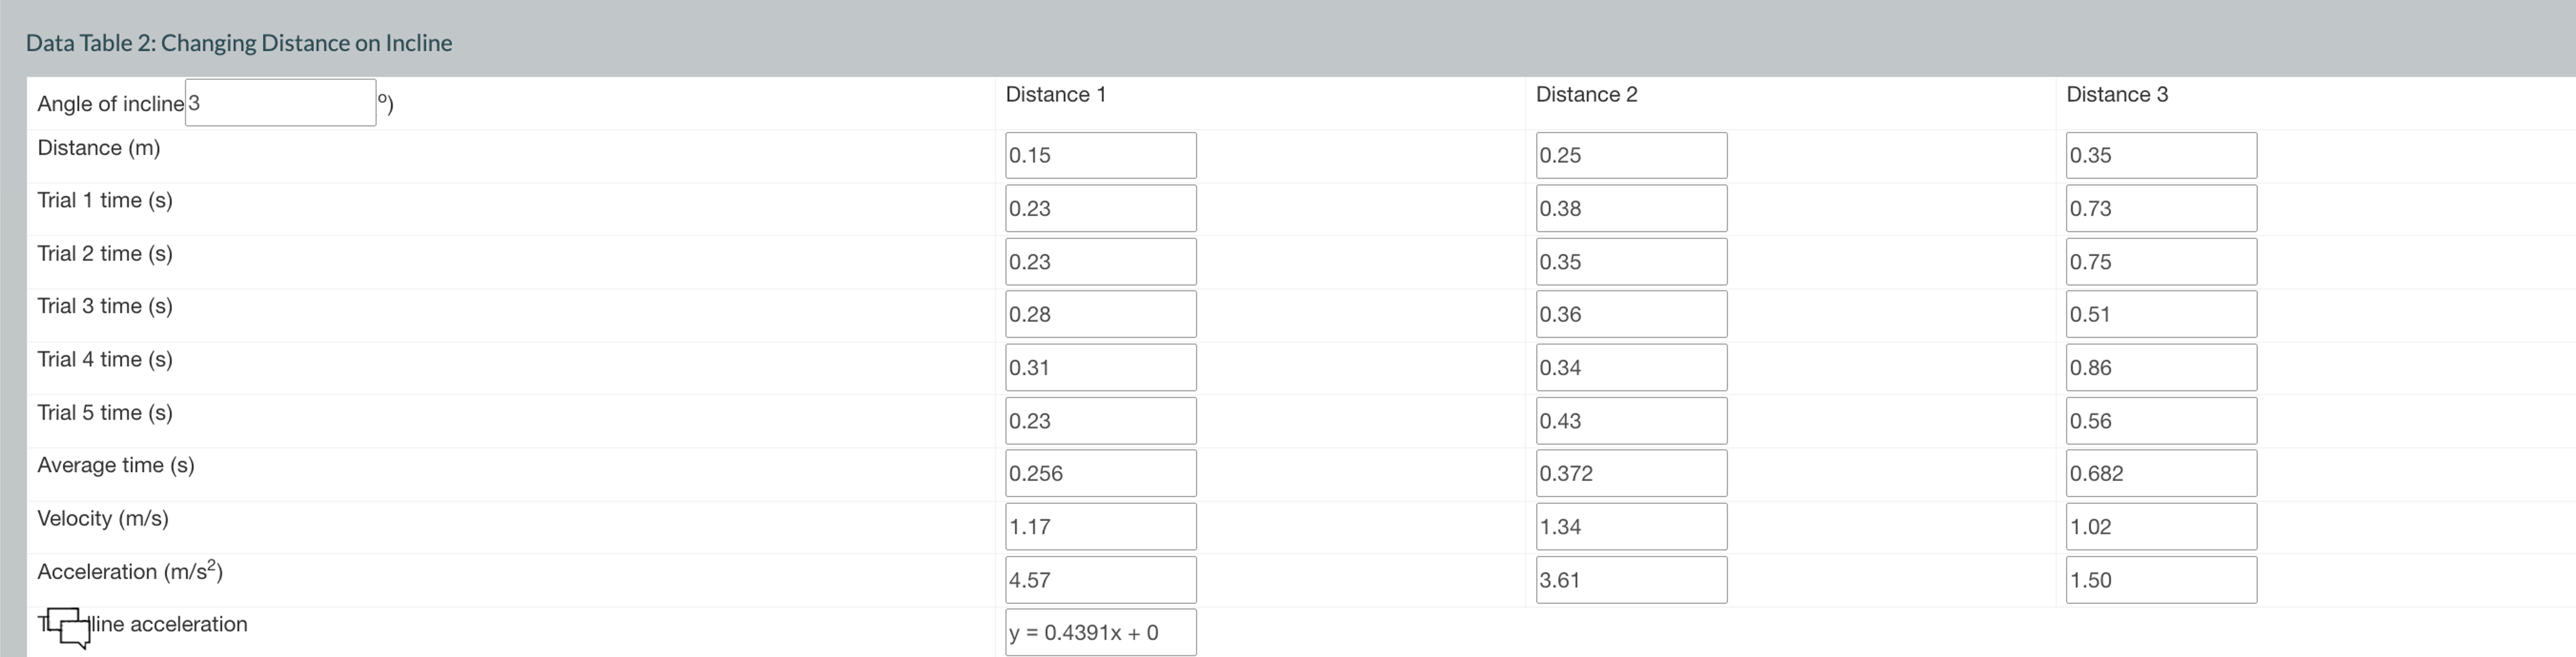Select the Distance 2 column header

point(1586,94)
